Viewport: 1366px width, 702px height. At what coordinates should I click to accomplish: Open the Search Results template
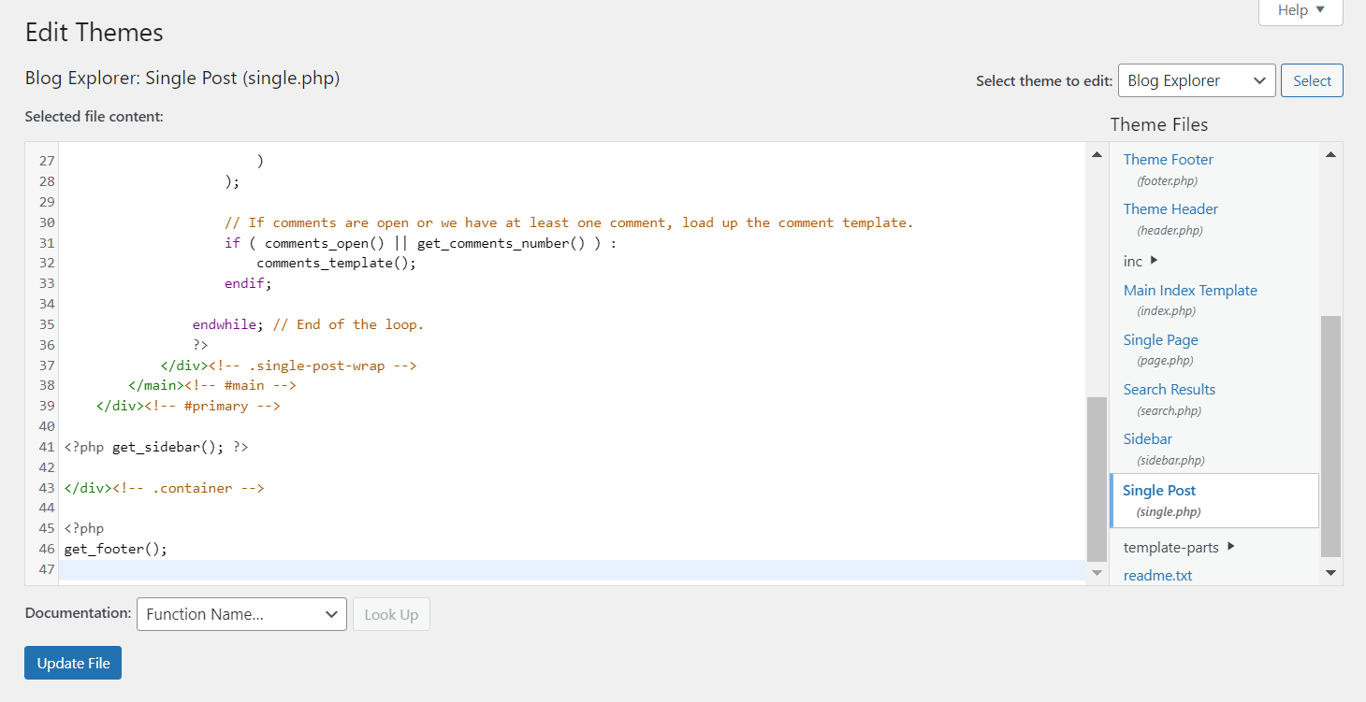click(1168, 389)
